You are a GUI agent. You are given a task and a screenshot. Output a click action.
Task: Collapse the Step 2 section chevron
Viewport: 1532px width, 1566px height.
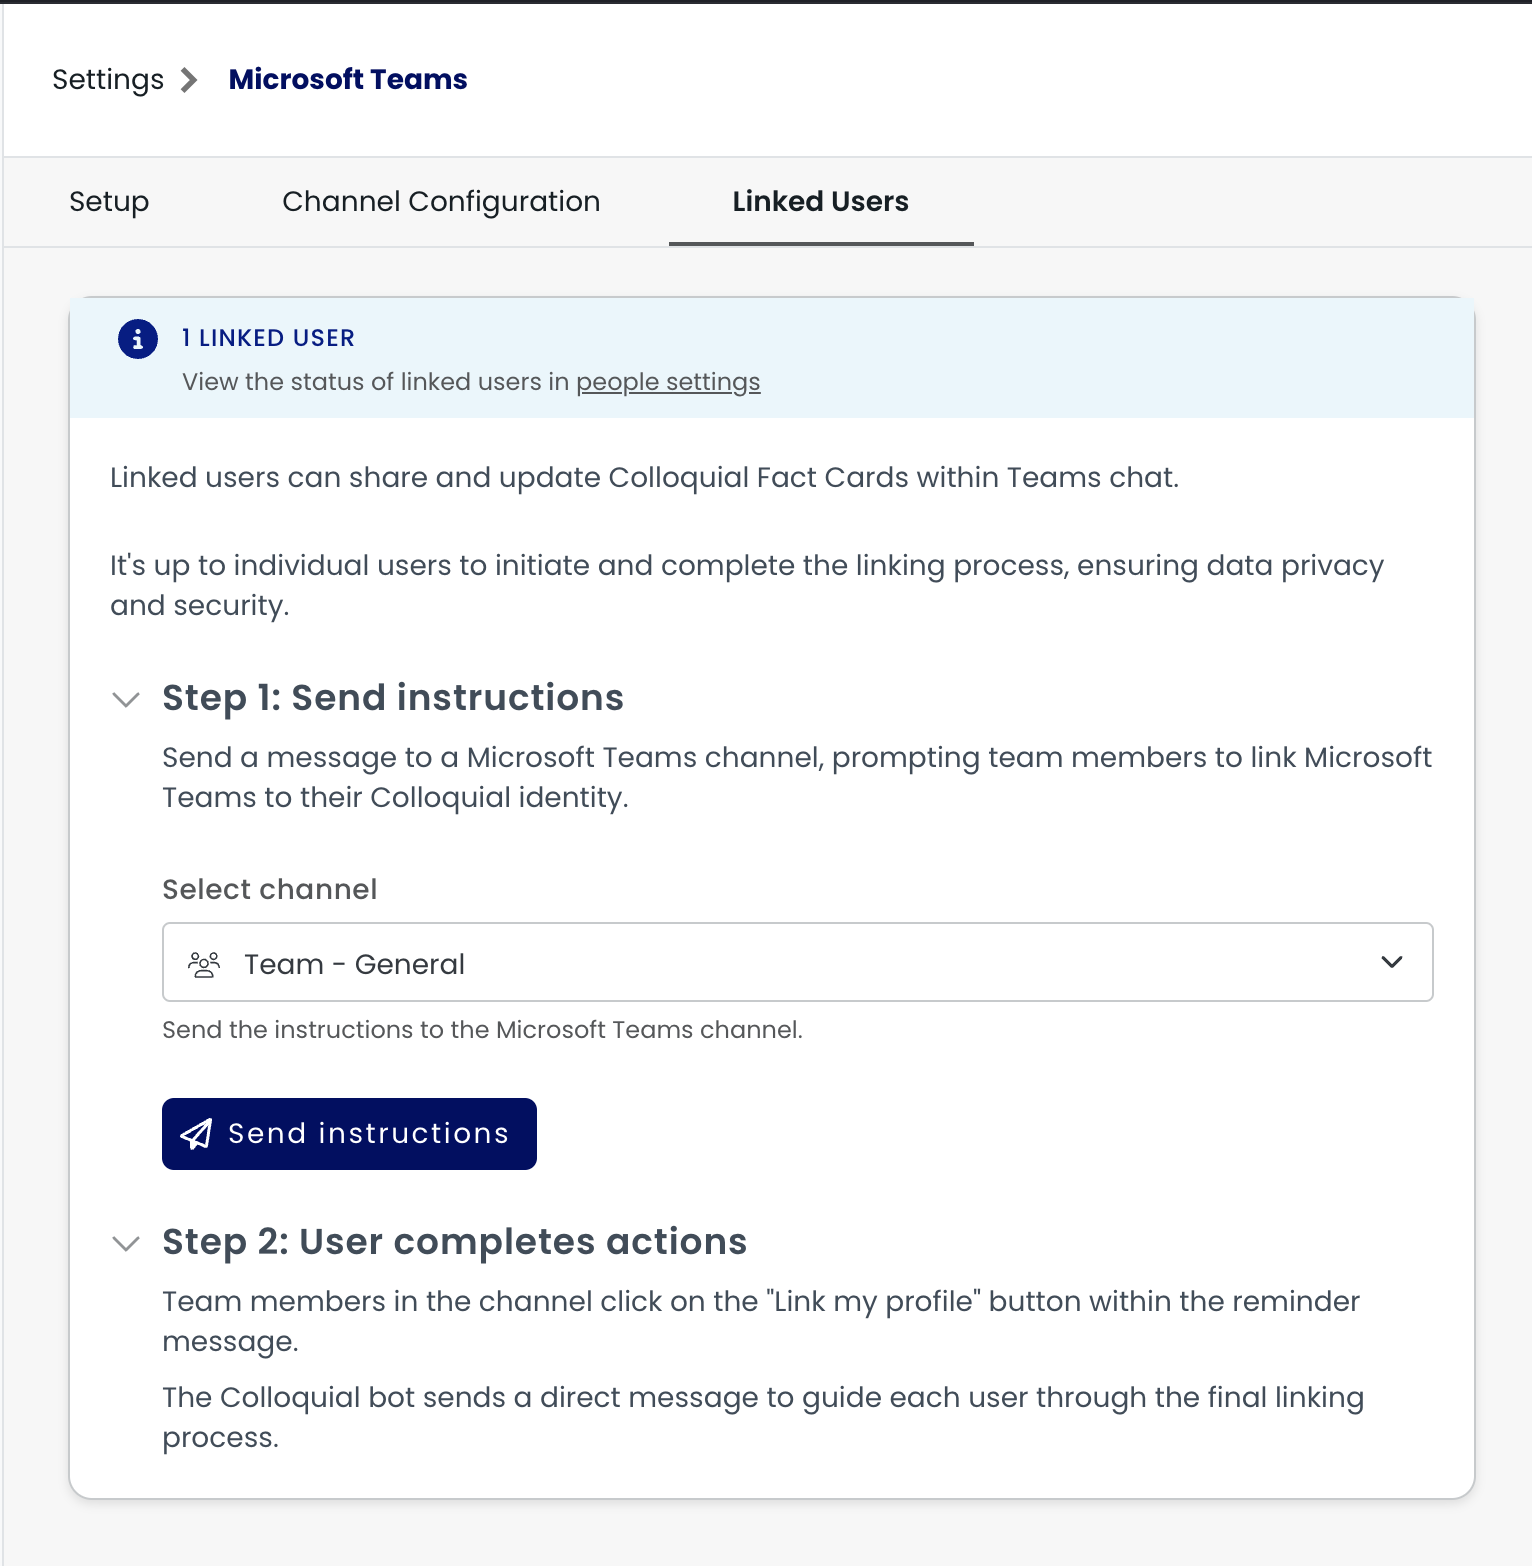pyautogui.click(x=126, y=1243)
